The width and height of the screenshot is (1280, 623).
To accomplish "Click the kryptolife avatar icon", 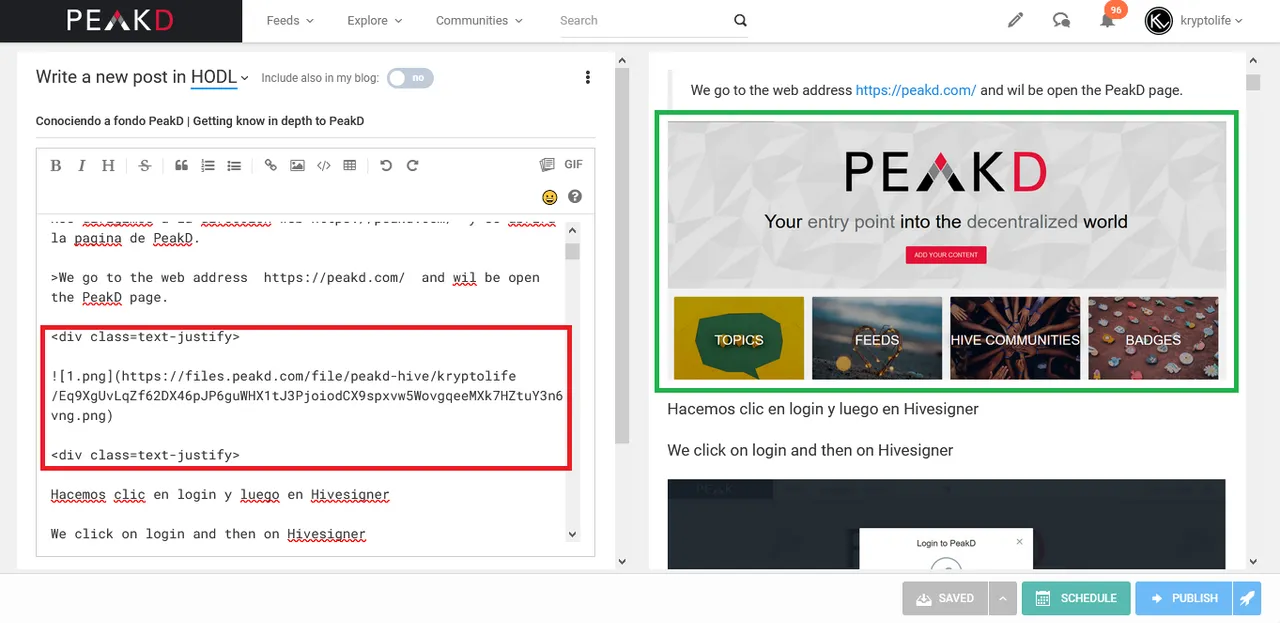I will [1158, 20].
